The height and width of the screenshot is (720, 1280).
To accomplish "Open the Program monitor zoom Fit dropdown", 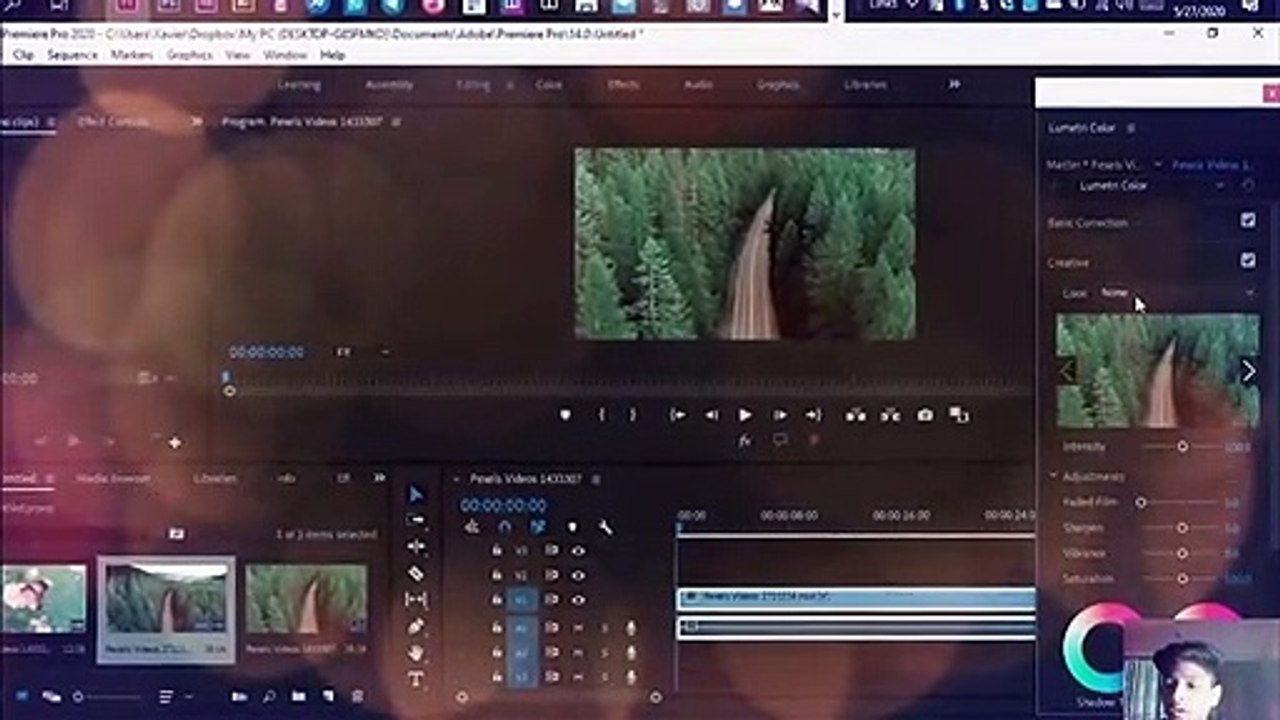I will tap(362, 352).
